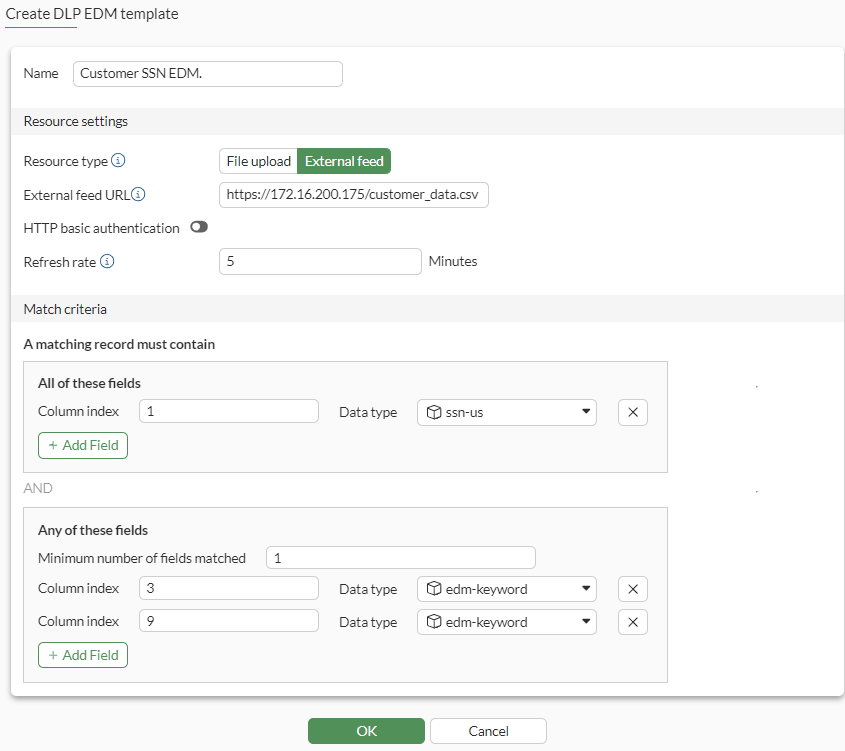Click the External feed URL info icon
845x751 pixels.
[x=139, y=195]
